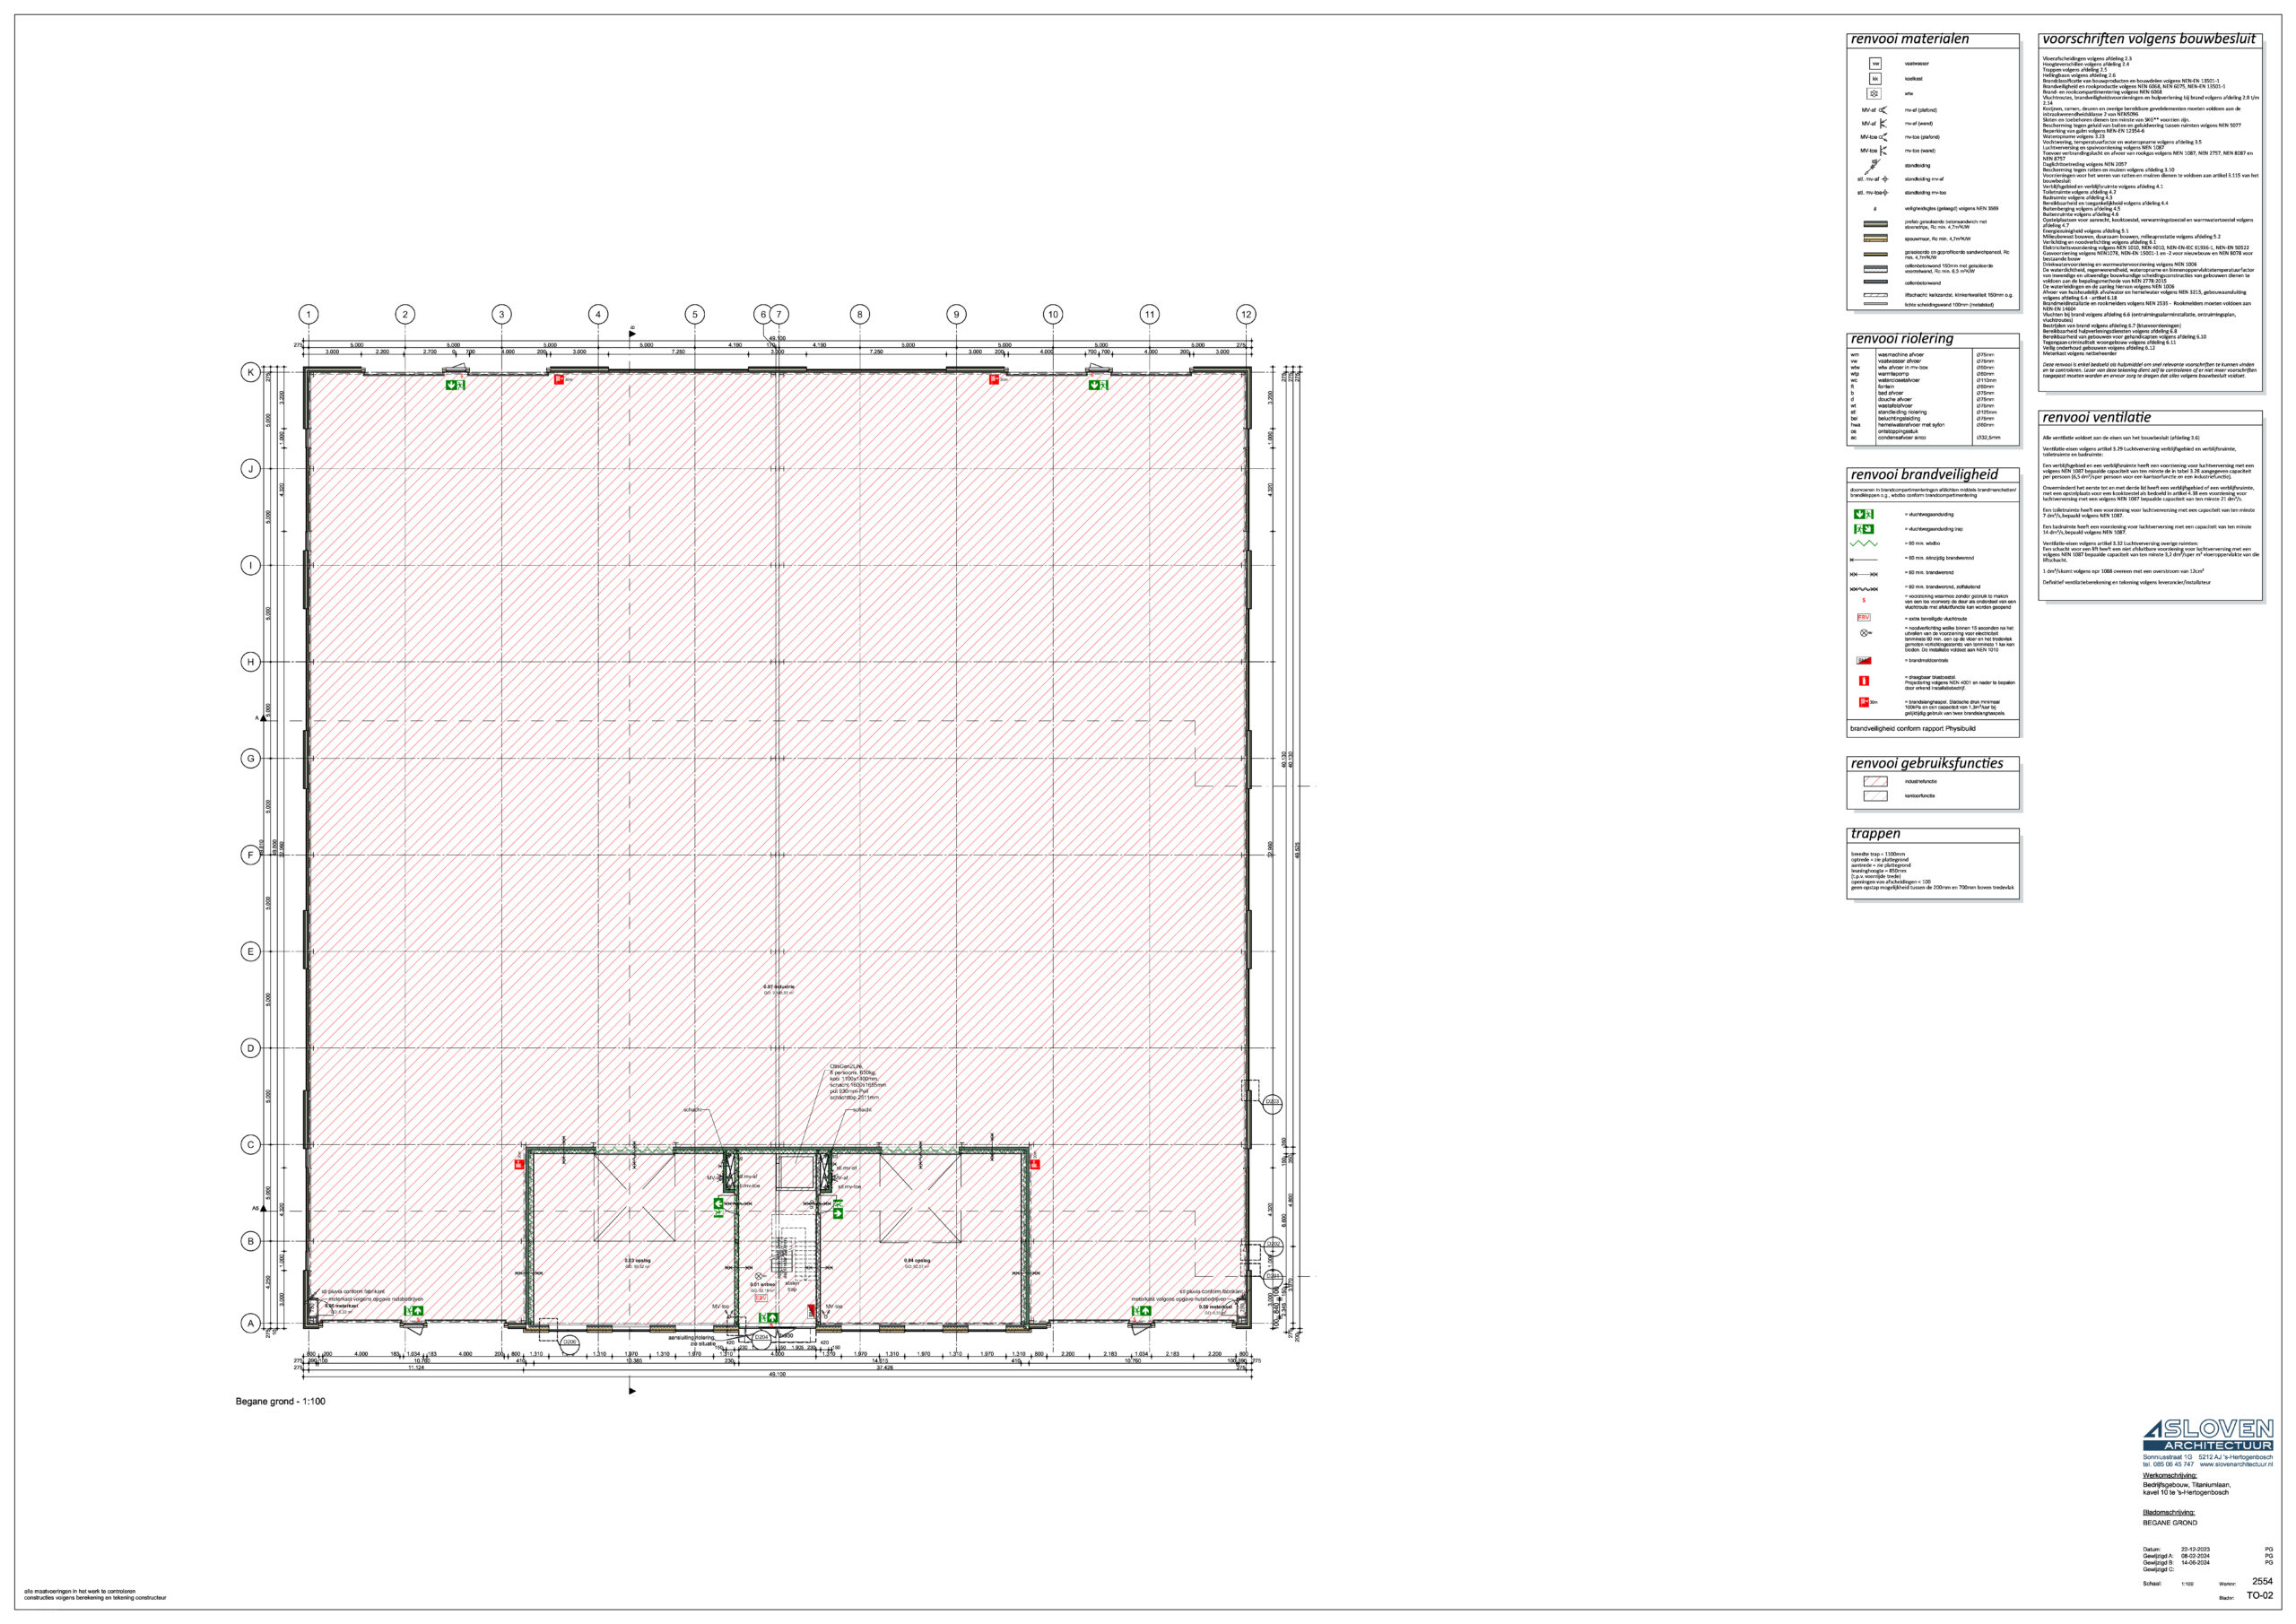This screenshot has width=2296, height=1624.
Task: Click the Sloven Architectuur logo
Action: pyautogui.click(x=2208, y=1435)
